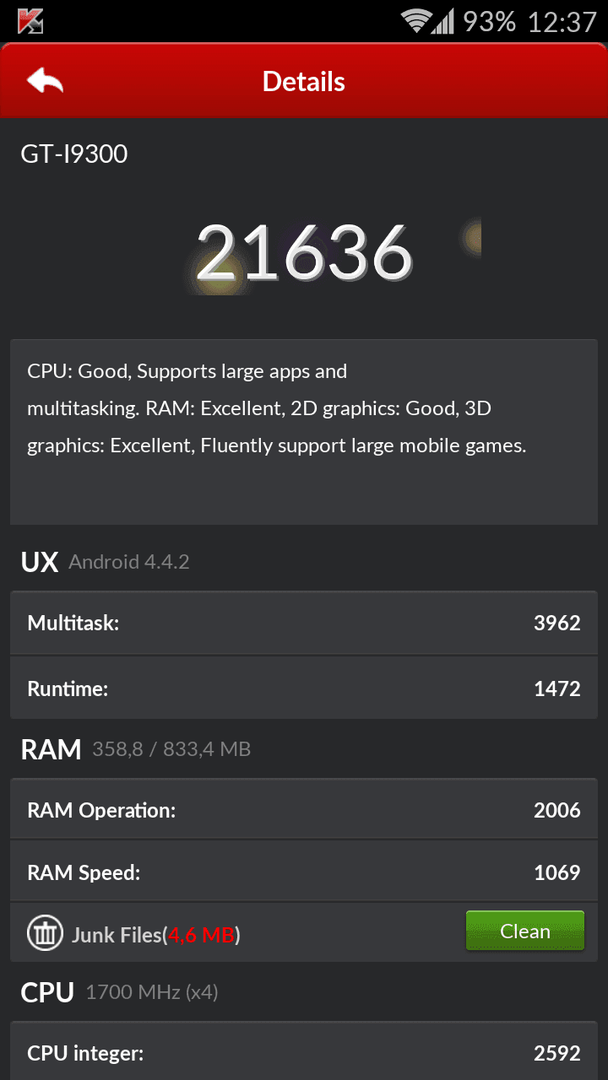Tap the battery 93% indicator
This screenshot has width=608, height=1080.
tap(489, 21)
